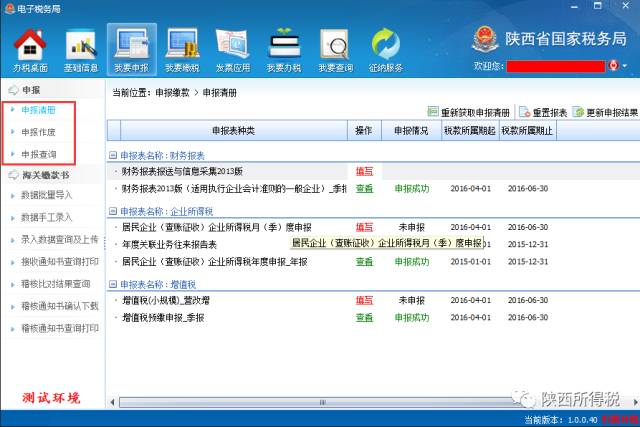
Task: Click the scrollbar left arrow
Action: coord(112,403)
